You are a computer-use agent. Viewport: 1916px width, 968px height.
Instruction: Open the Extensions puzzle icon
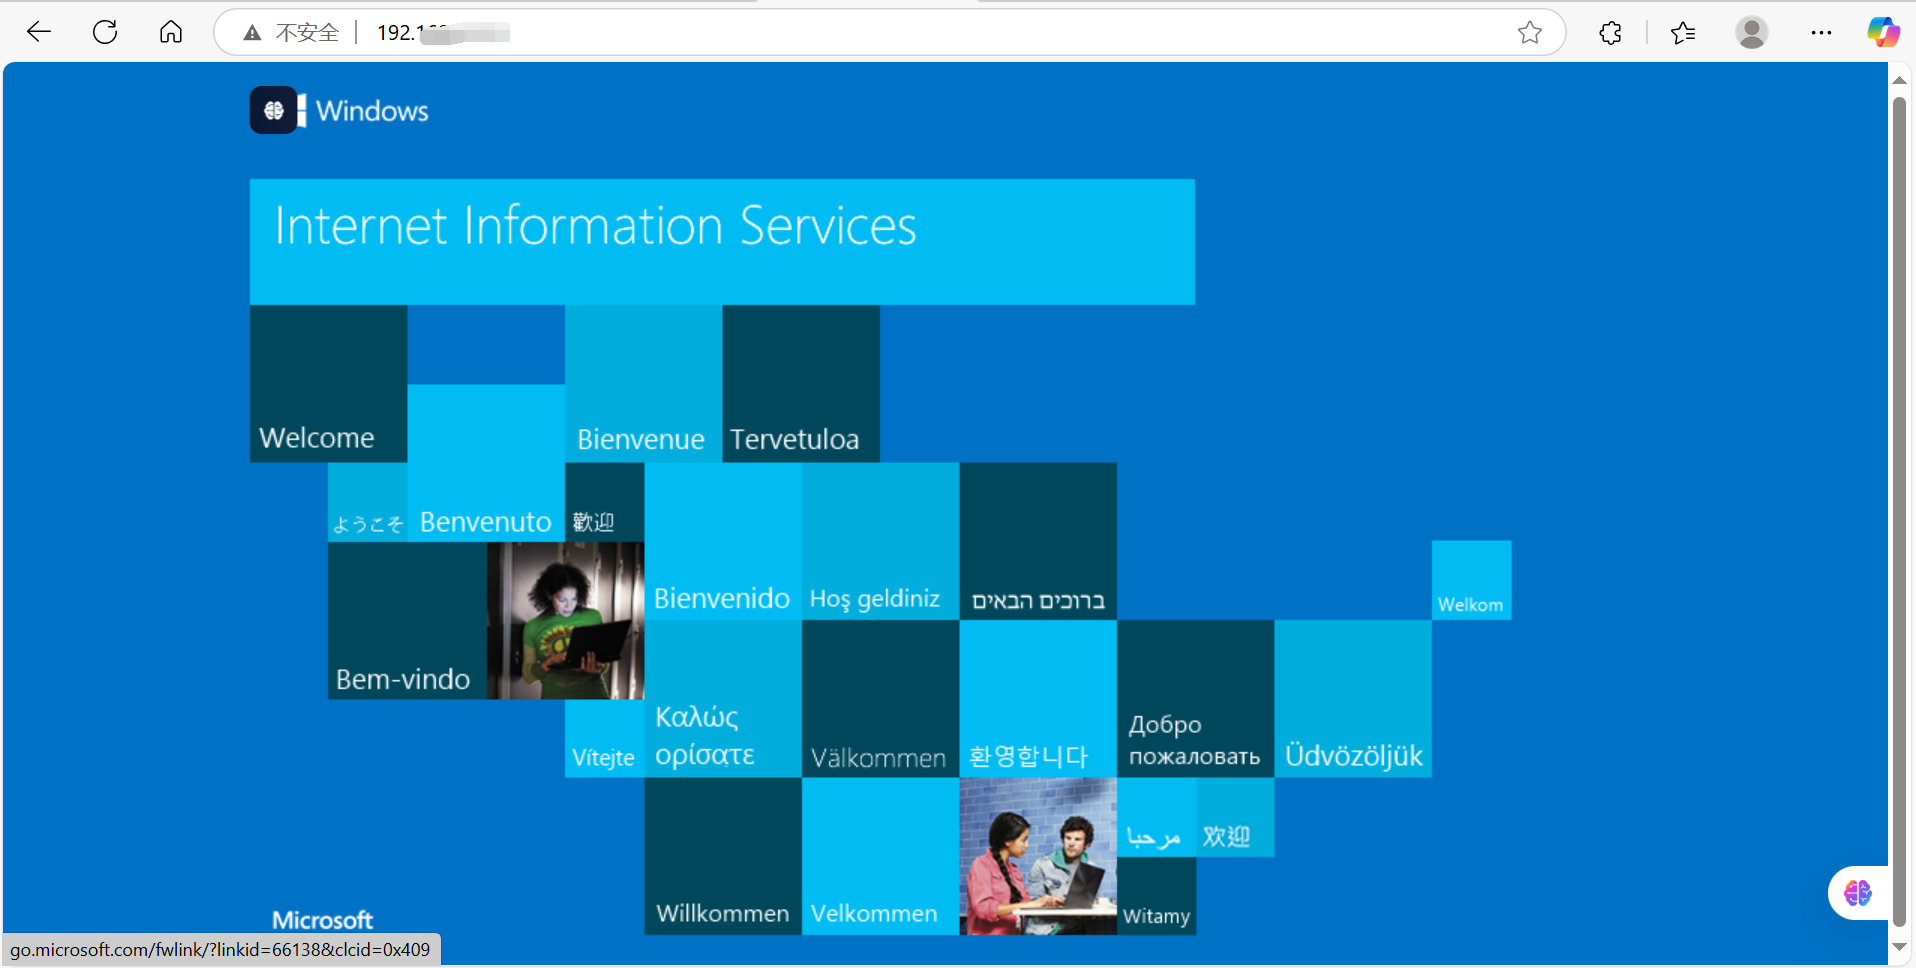click(1610, 32)
